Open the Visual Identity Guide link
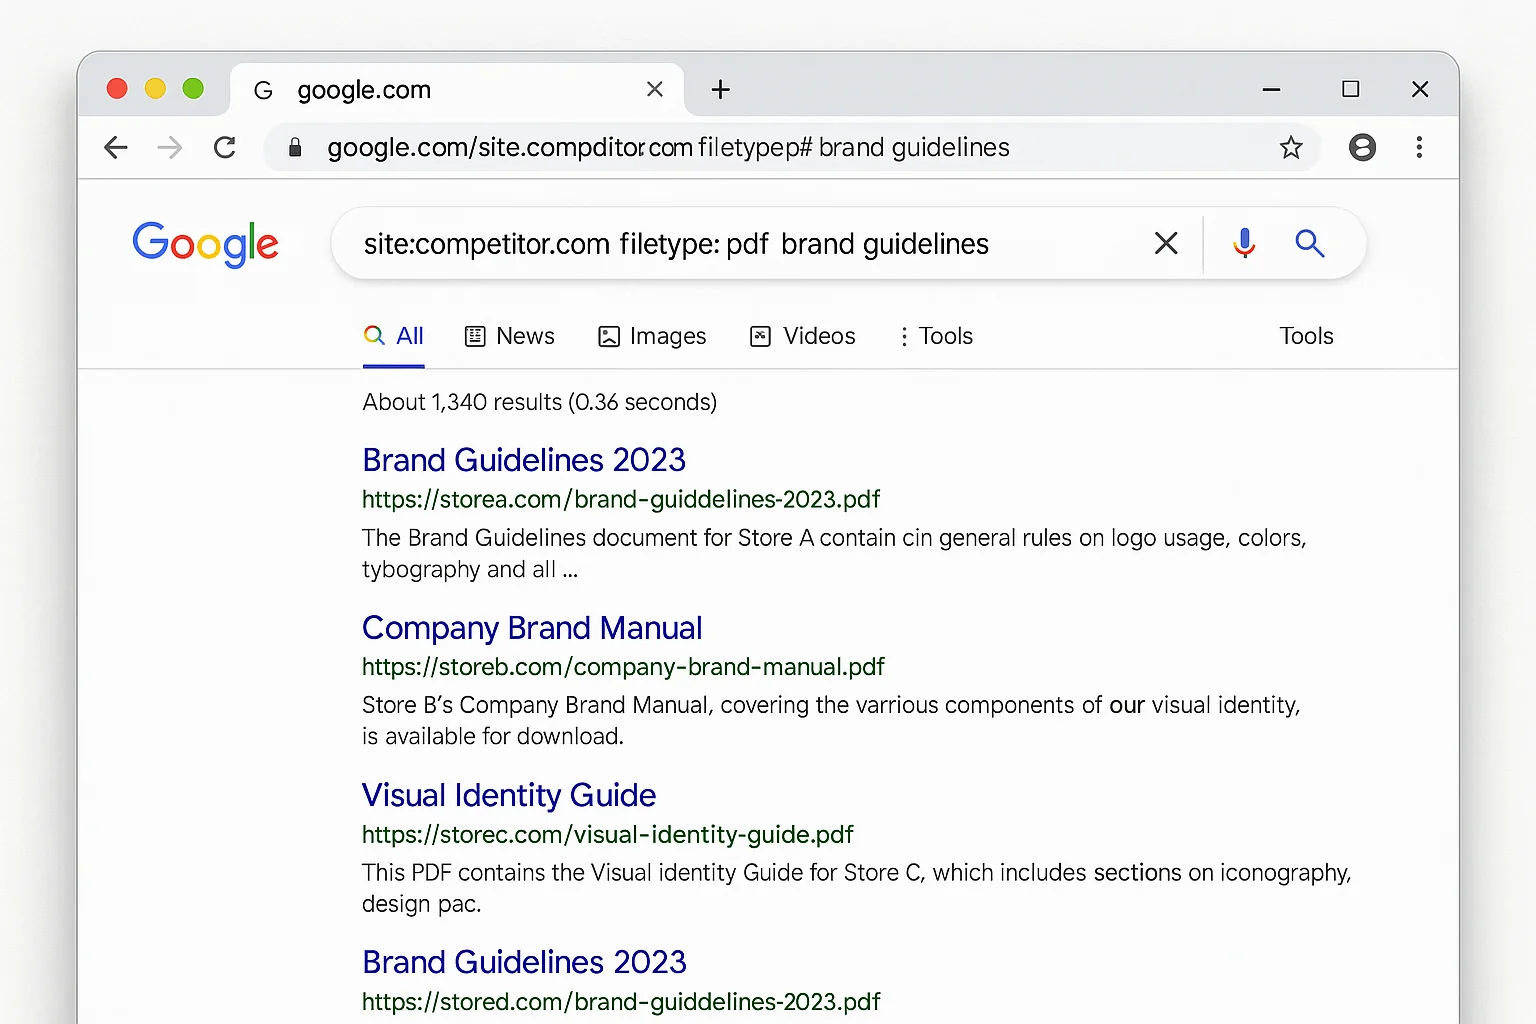 (x=508, y=795)
